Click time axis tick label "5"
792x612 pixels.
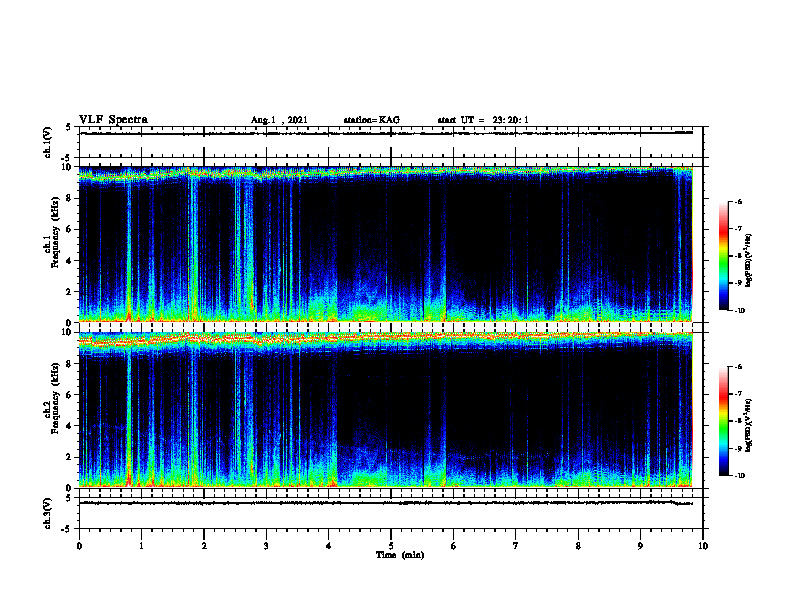tap(391, 546)
